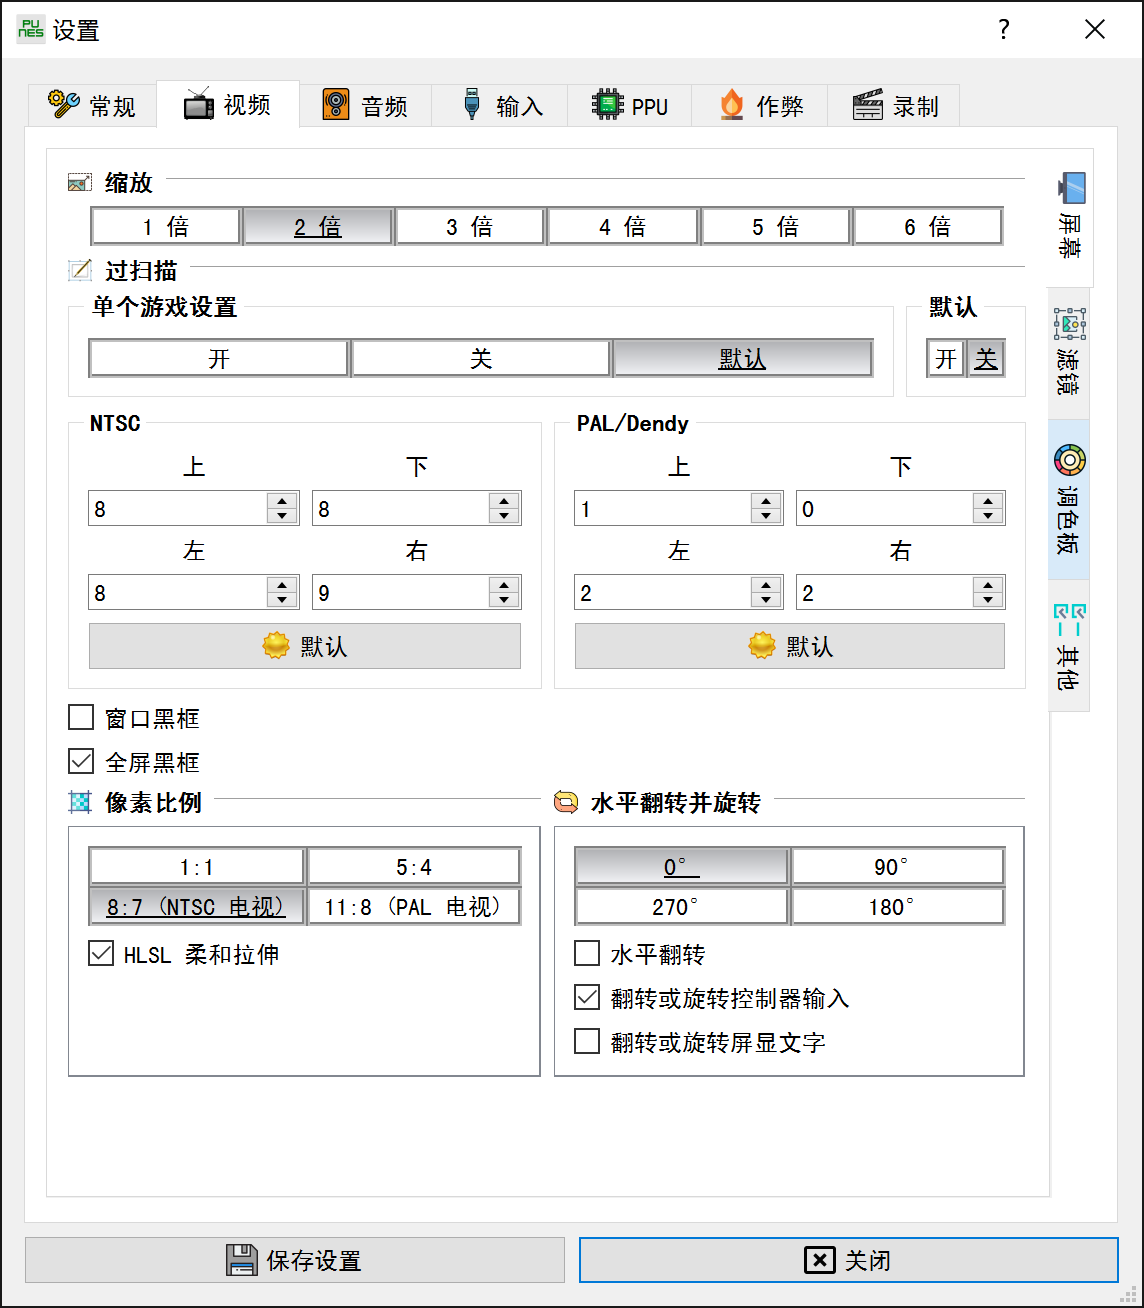
Task: Click the clapperboard icon on 录制 tab
Action: click(x=868, y=105)
